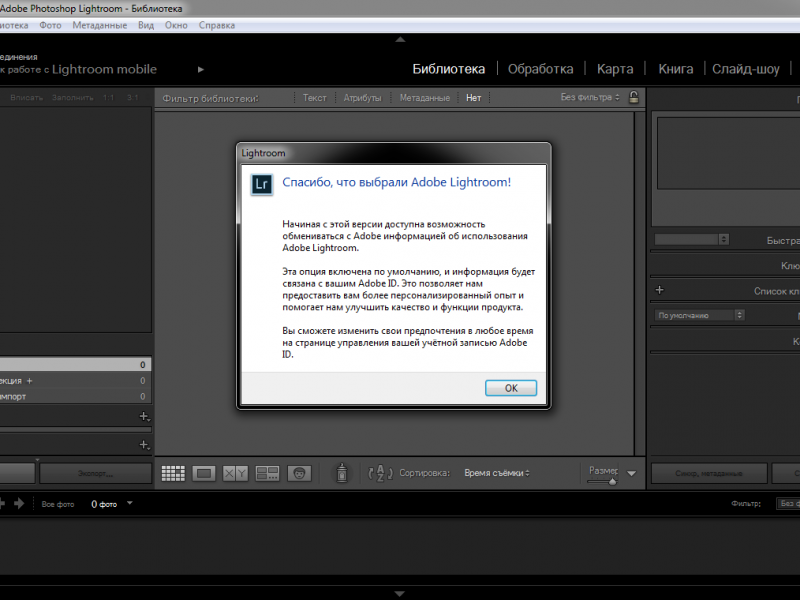Open the Sort order dropdown 'Время съёмки'
Viewport: 800px width, 600px height.
coord(497,473)
